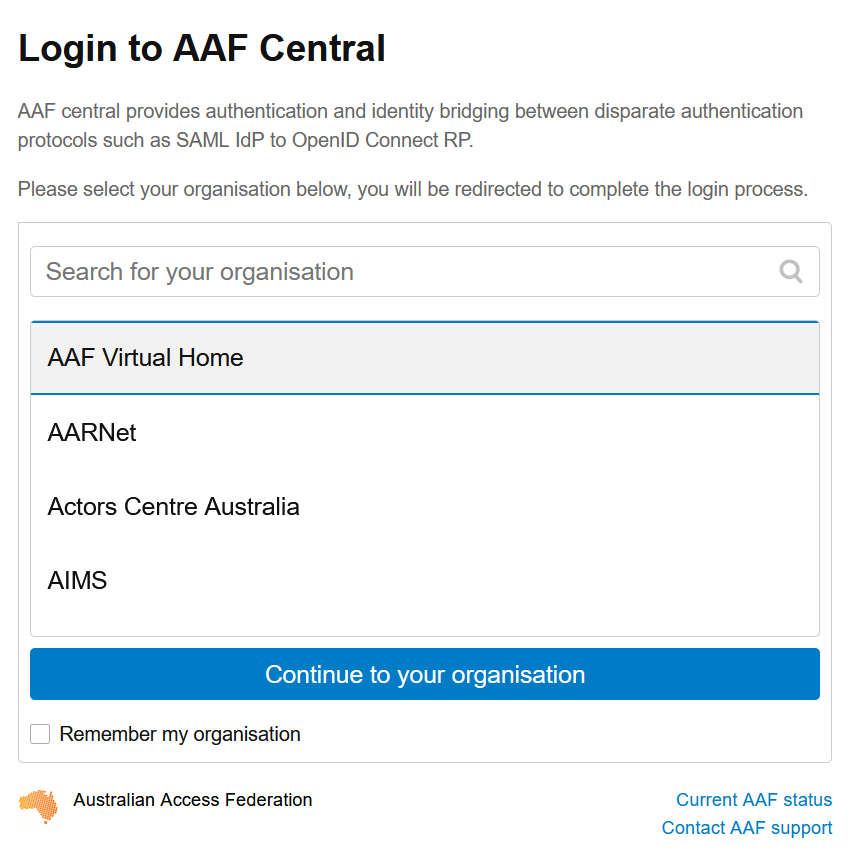Enable the Remember my organisation checkbox
The width and height of the screenshot is (852, 858).
[x=40, y=734]
